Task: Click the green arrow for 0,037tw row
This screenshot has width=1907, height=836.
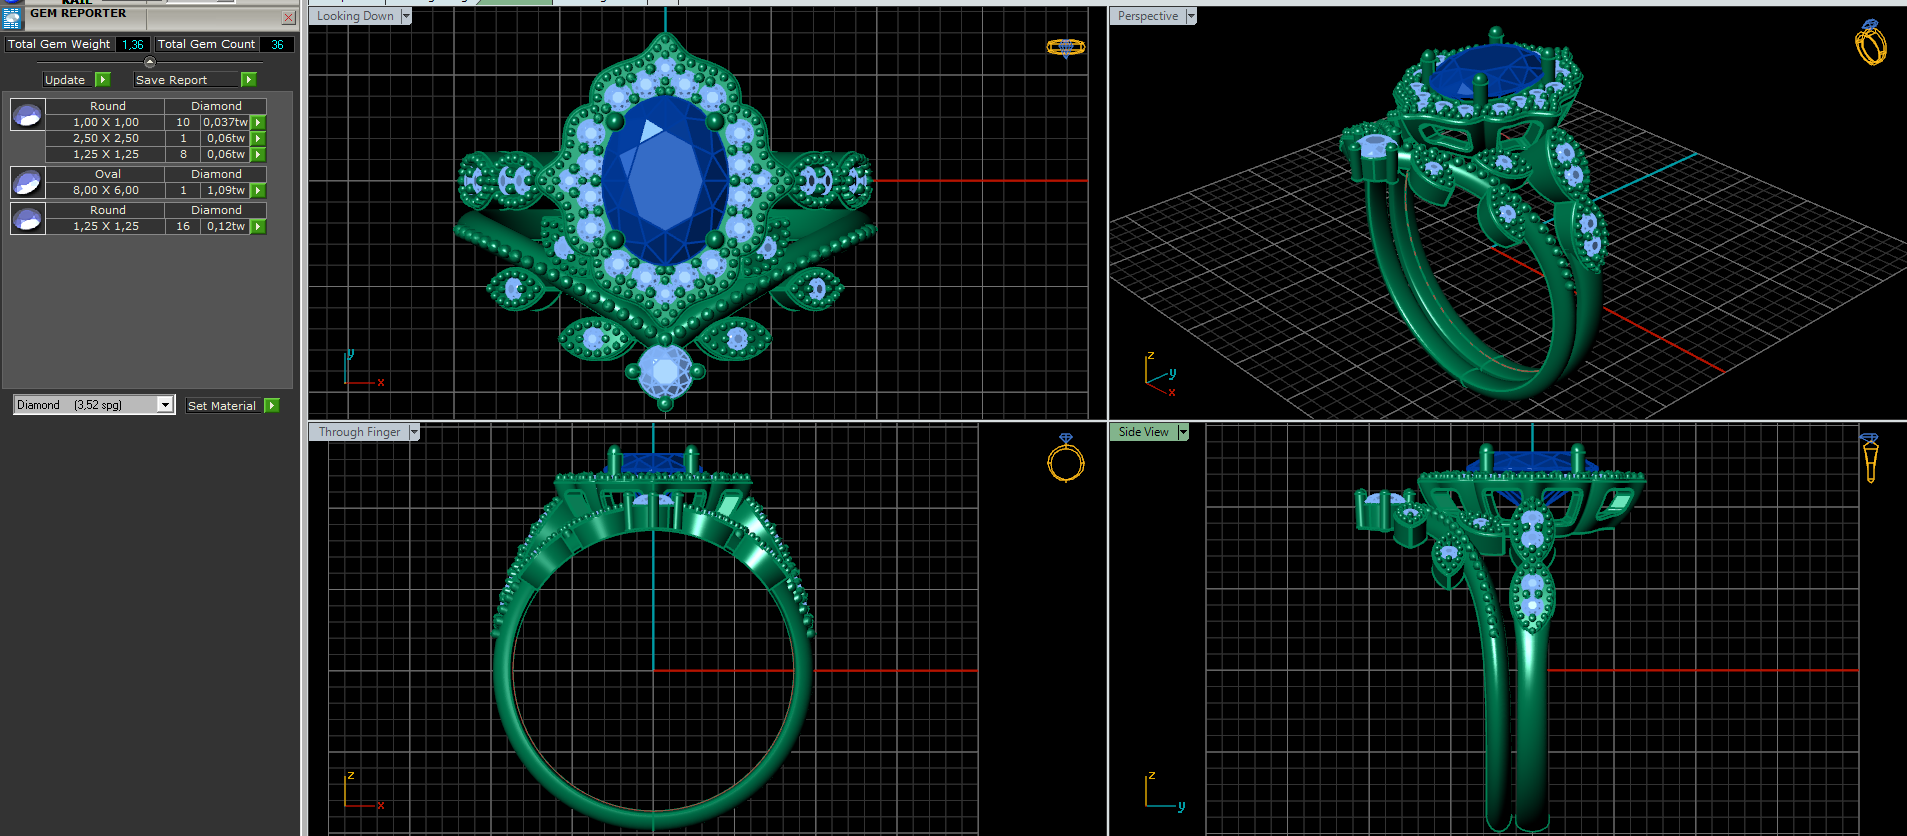Action: pyautogui.click(x=258, y=123)
